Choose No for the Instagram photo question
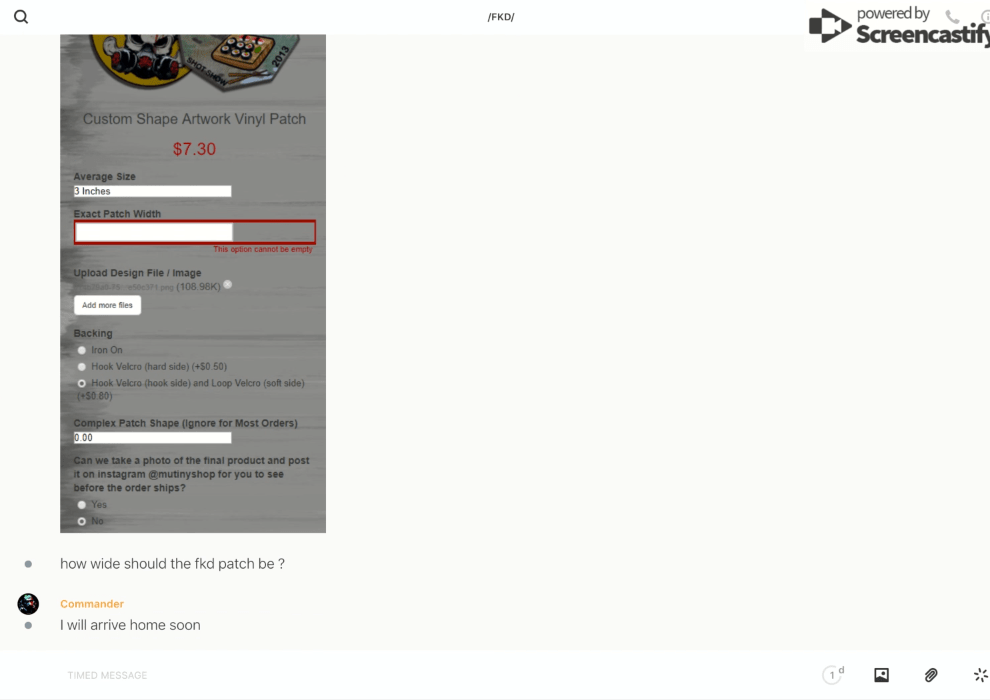Image resolution: width=990 pixels, height=700 pixels. (81, 521)
